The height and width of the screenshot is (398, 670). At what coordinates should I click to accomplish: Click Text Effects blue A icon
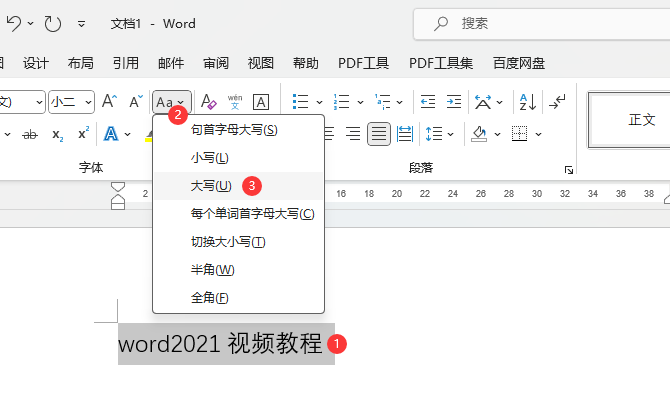(111, 134)
